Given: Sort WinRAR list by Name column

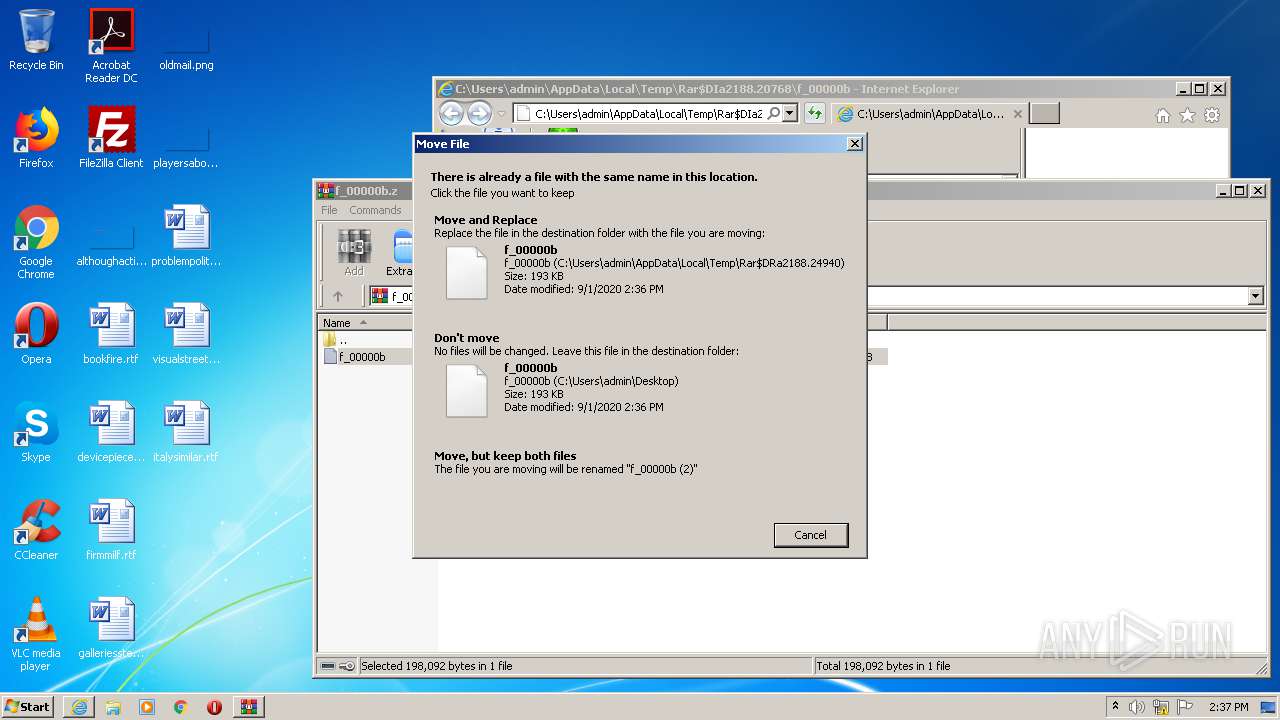Looking at the screenshot, I should pyautogui.click(x=365, y=323).
